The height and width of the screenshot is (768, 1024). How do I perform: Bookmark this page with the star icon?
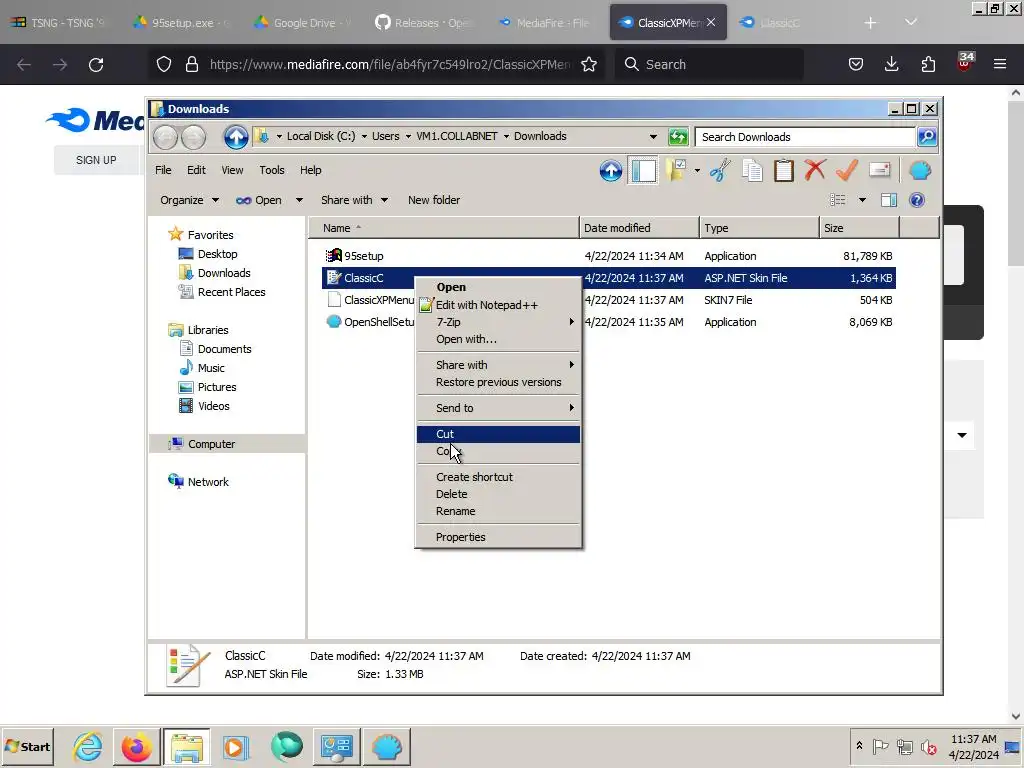(x=588, y=64)
